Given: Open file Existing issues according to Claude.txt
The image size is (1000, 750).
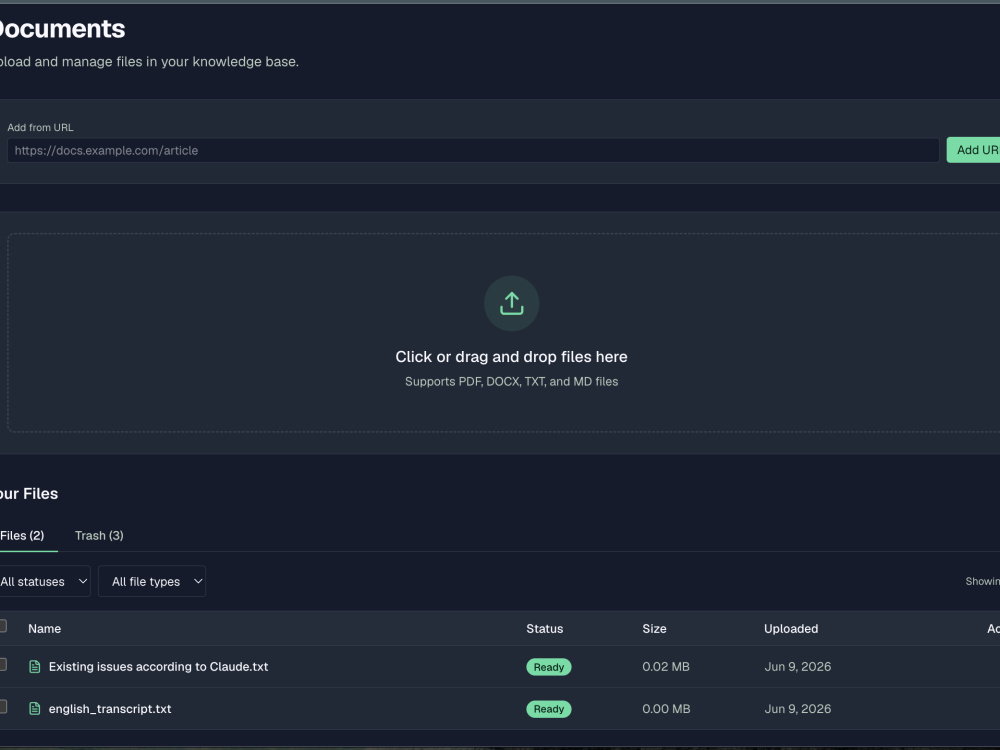Looking at the screenshot, I should click(x=158, y=666).
